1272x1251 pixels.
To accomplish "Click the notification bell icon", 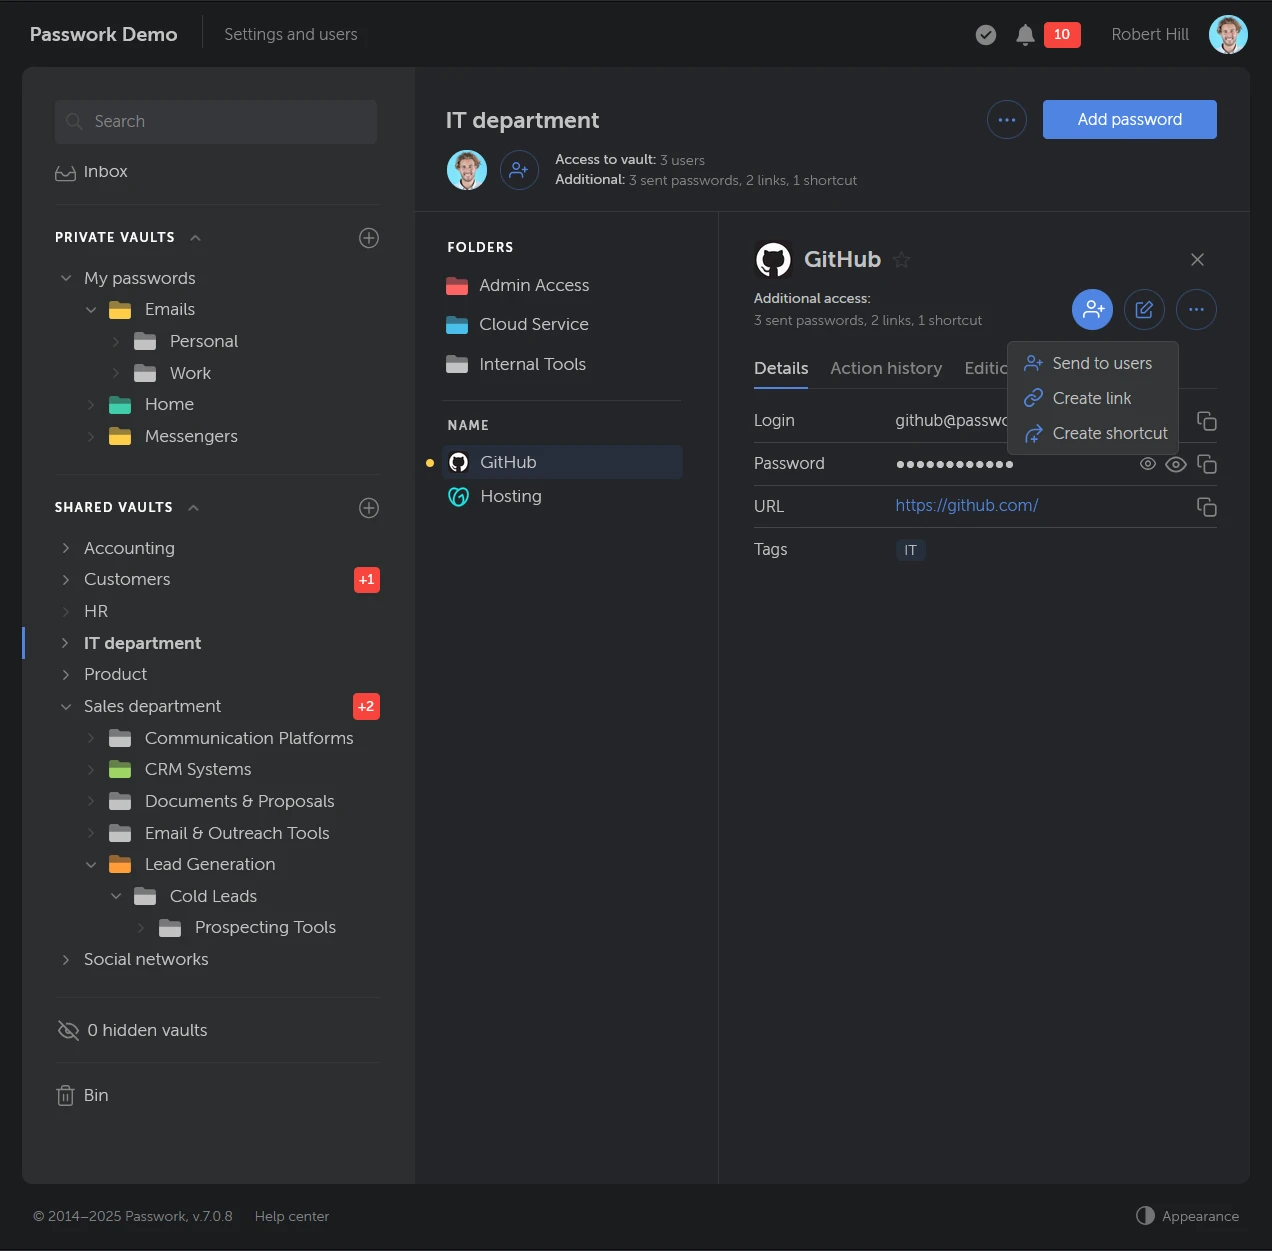I will [1025, 36].
